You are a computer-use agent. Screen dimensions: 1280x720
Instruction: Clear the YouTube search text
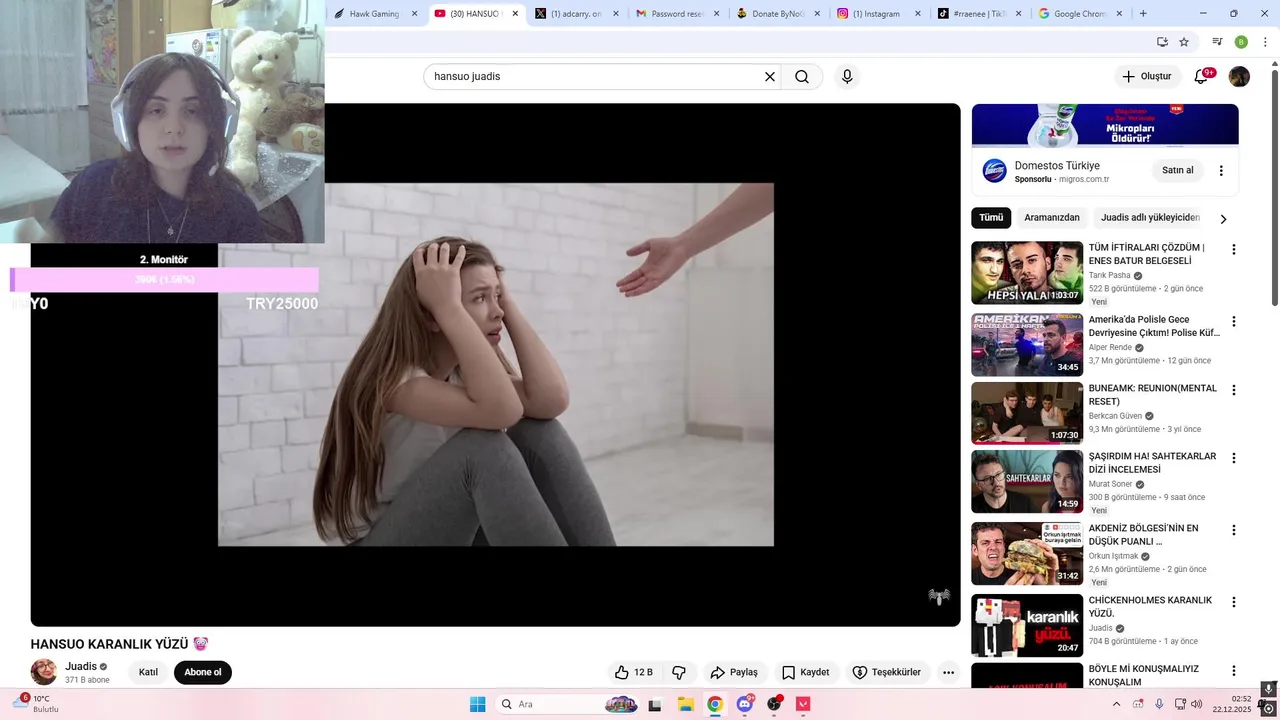tap(770, 77)
